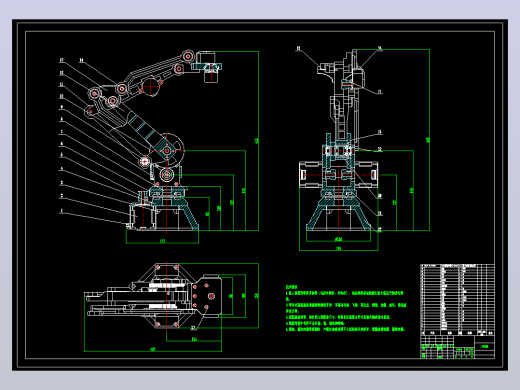This screenshot has width=520, height=390.
Task: Select the lowest part balloon number in the side view
Action: 61,211
